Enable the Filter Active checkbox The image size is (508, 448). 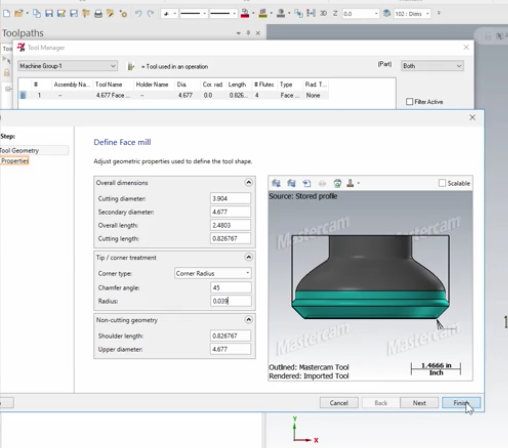410,102
